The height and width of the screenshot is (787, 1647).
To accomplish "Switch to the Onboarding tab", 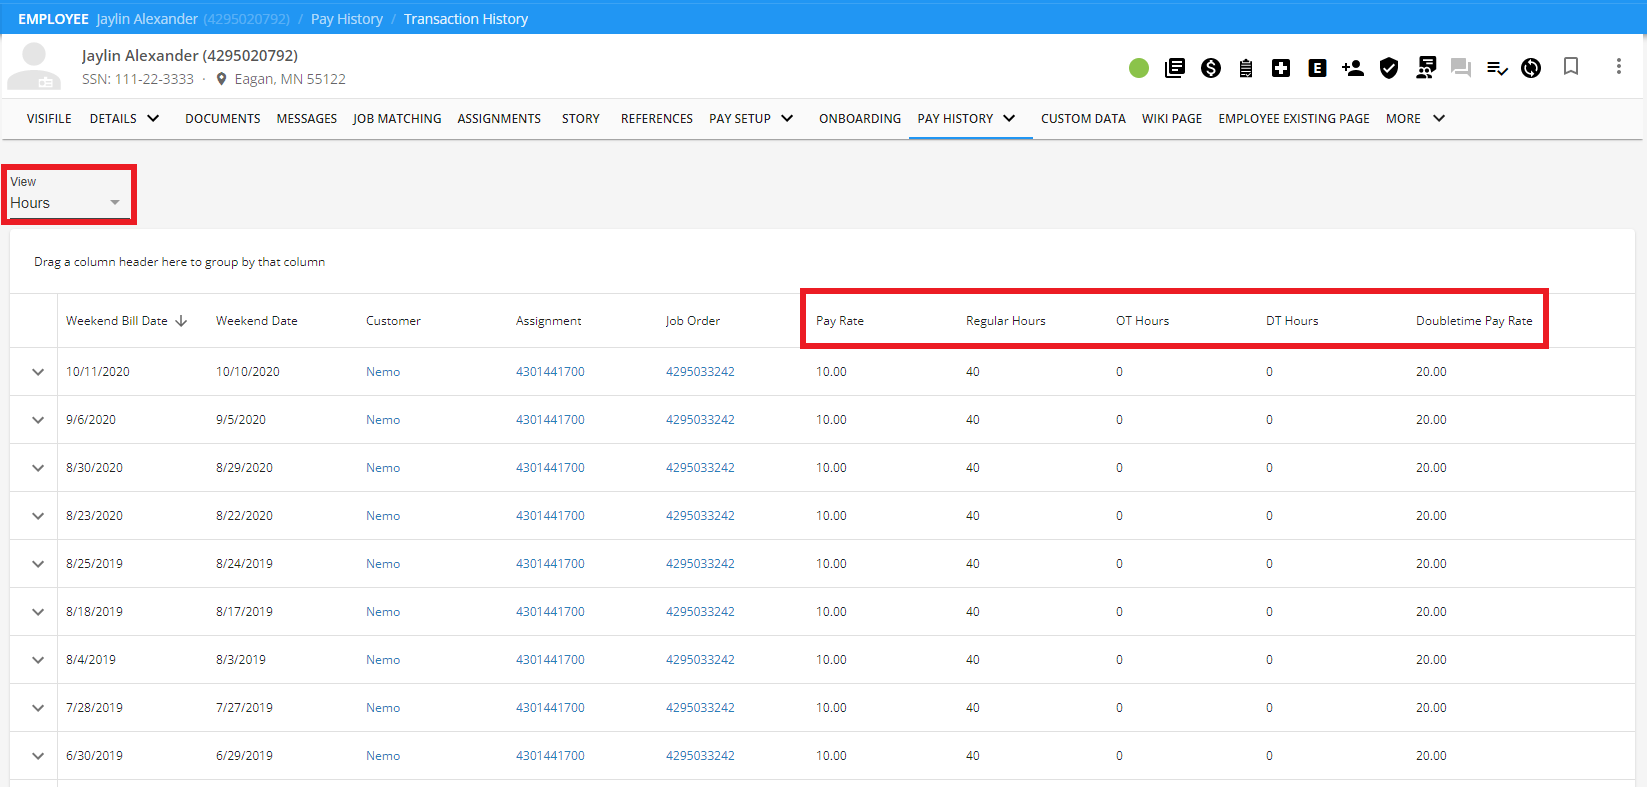I will (859, 119).
